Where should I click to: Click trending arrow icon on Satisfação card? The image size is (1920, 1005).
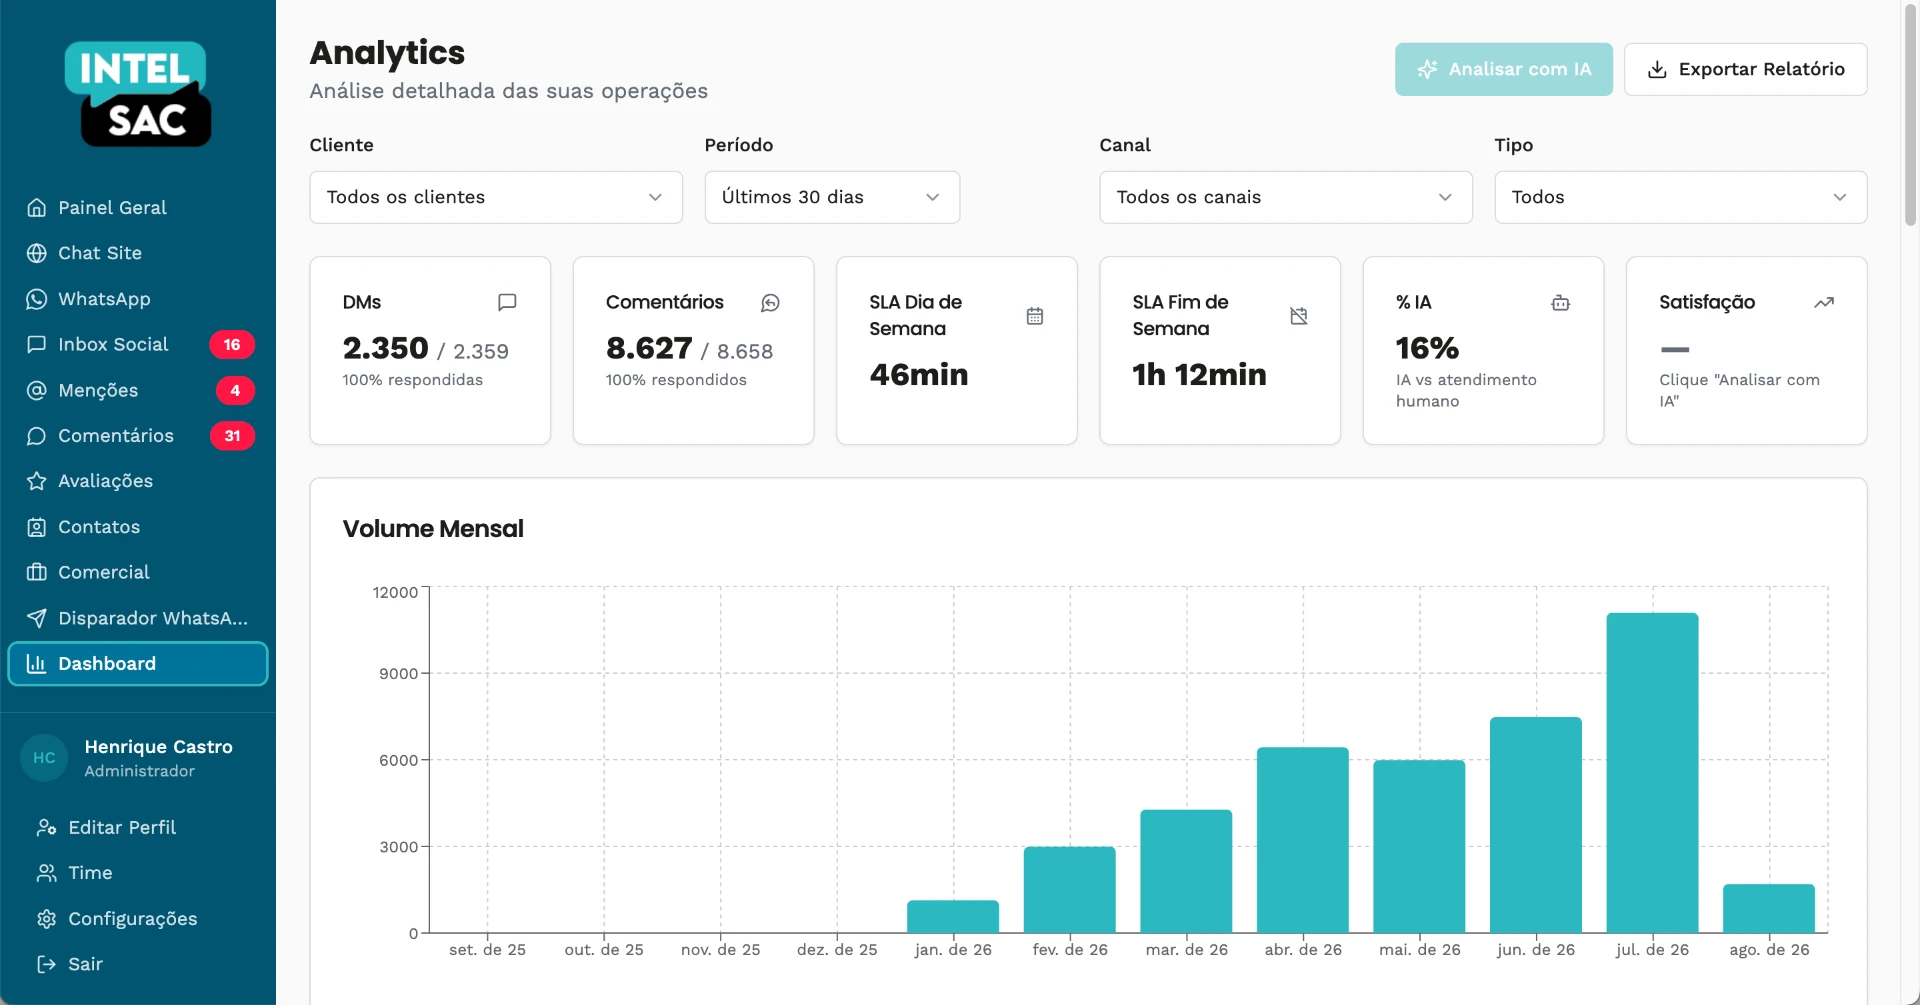pos(1824,302)
